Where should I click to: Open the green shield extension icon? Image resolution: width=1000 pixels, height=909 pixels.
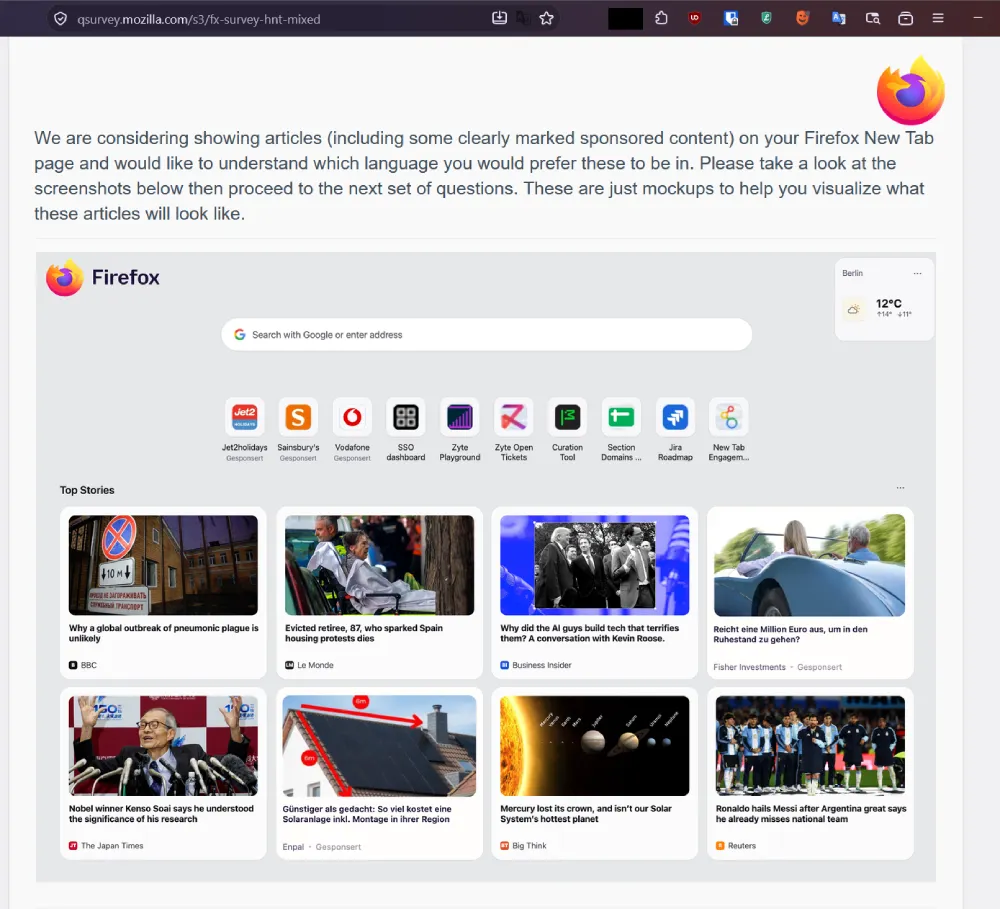click(x=767, y=18)
